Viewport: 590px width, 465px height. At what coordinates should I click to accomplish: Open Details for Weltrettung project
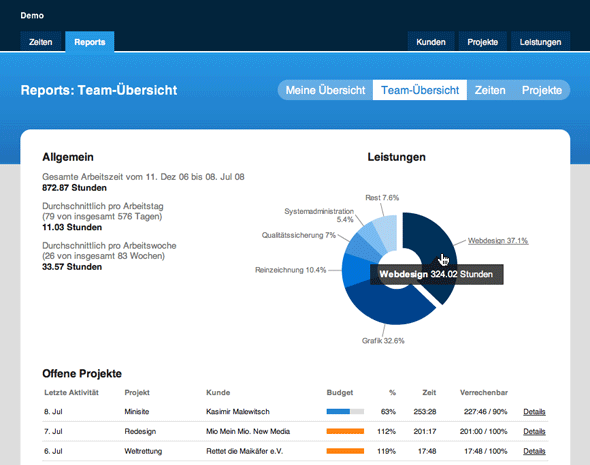point(534,451)
